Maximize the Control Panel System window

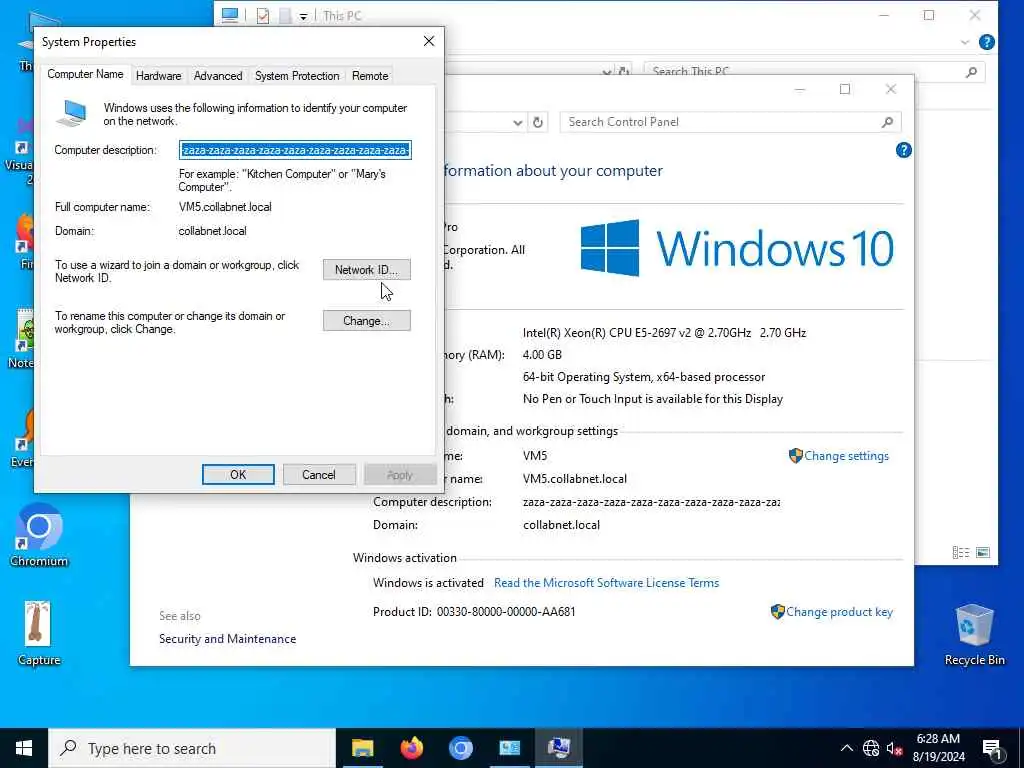tap(844, 89)
